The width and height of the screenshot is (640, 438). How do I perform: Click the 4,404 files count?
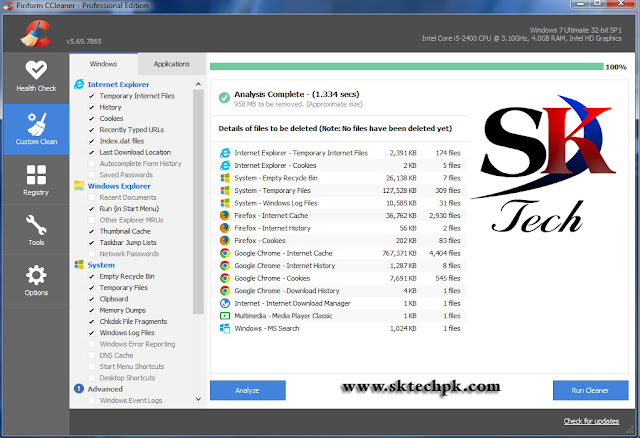[x=444, y=253]
